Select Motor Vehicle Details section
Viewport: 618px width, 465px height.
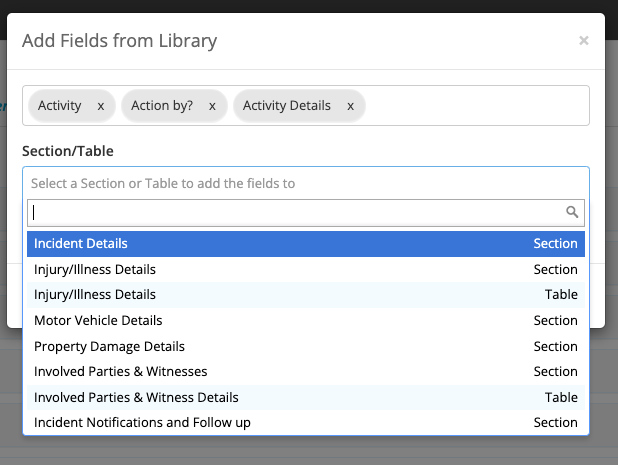click(x=305, y=320)
